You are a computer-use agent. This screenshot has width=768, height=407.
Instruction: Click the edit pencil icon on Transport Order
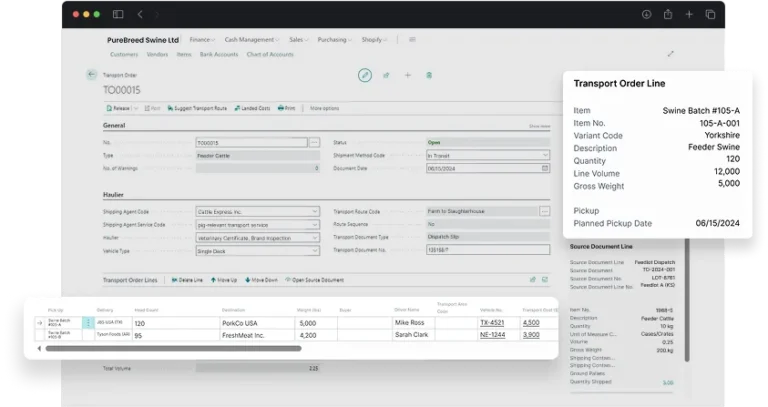tap(365, 75)
